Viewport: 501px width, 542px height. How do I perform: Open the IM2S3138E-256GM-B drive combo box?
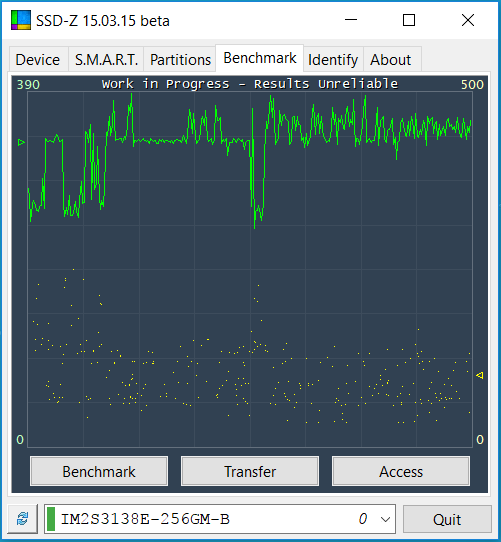tap(220, 519)
